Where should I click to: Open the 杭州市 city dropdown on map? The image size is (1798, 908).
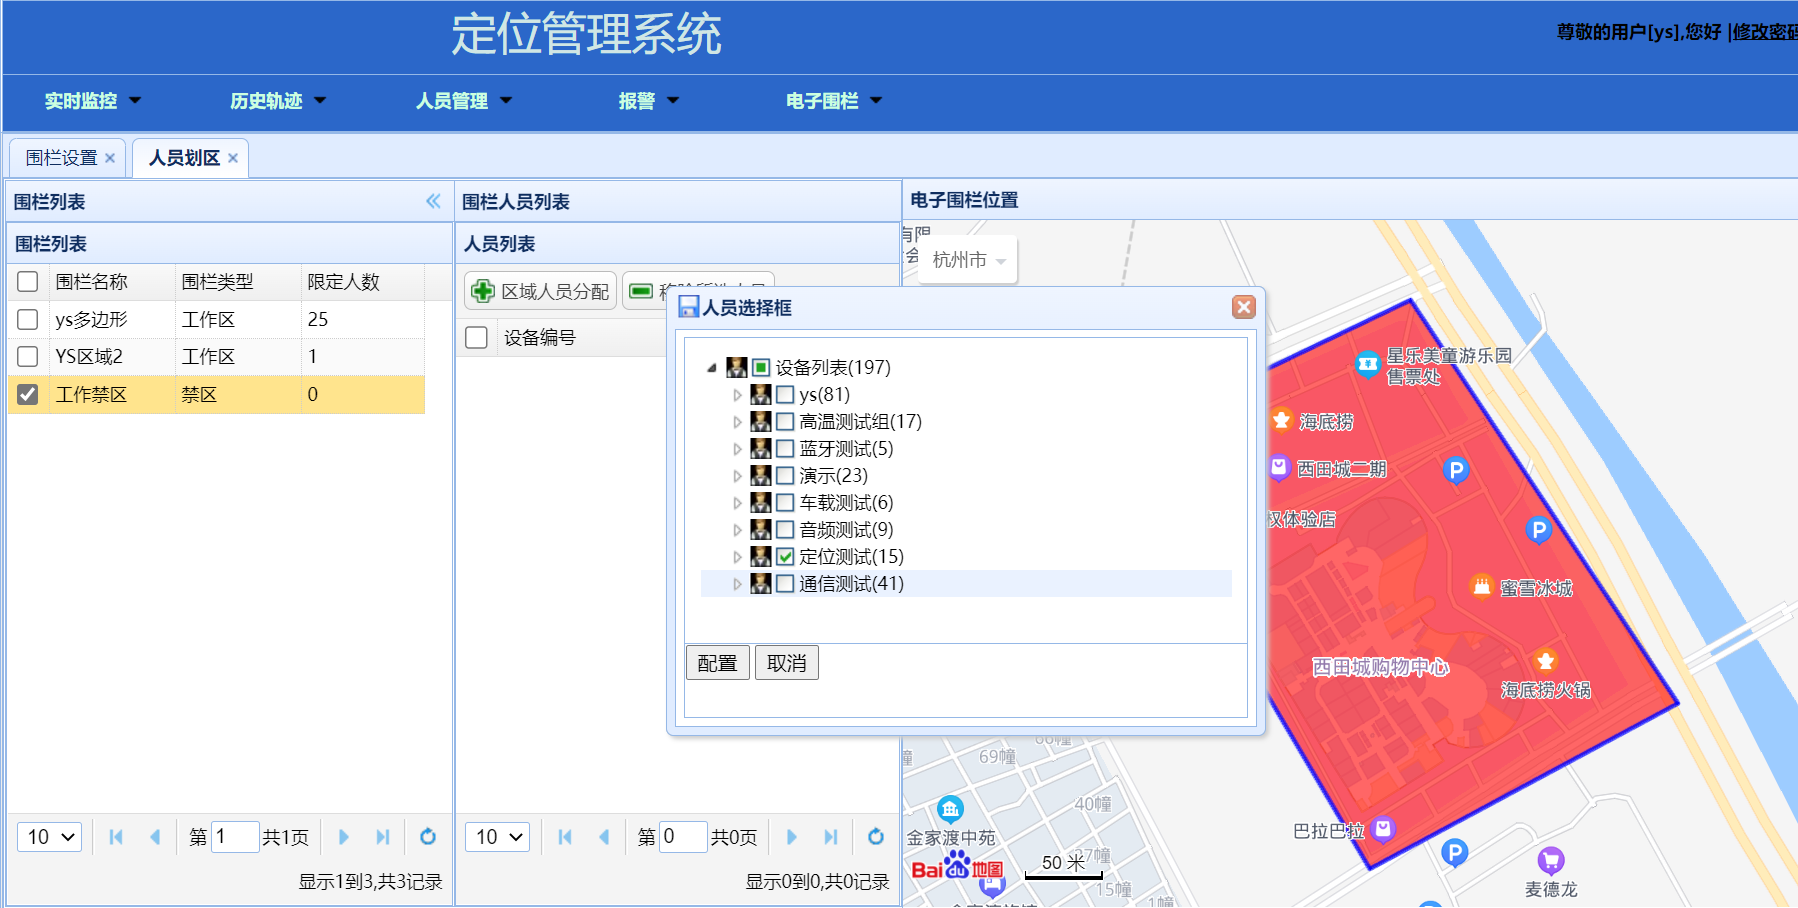click(x=968, y=260)
